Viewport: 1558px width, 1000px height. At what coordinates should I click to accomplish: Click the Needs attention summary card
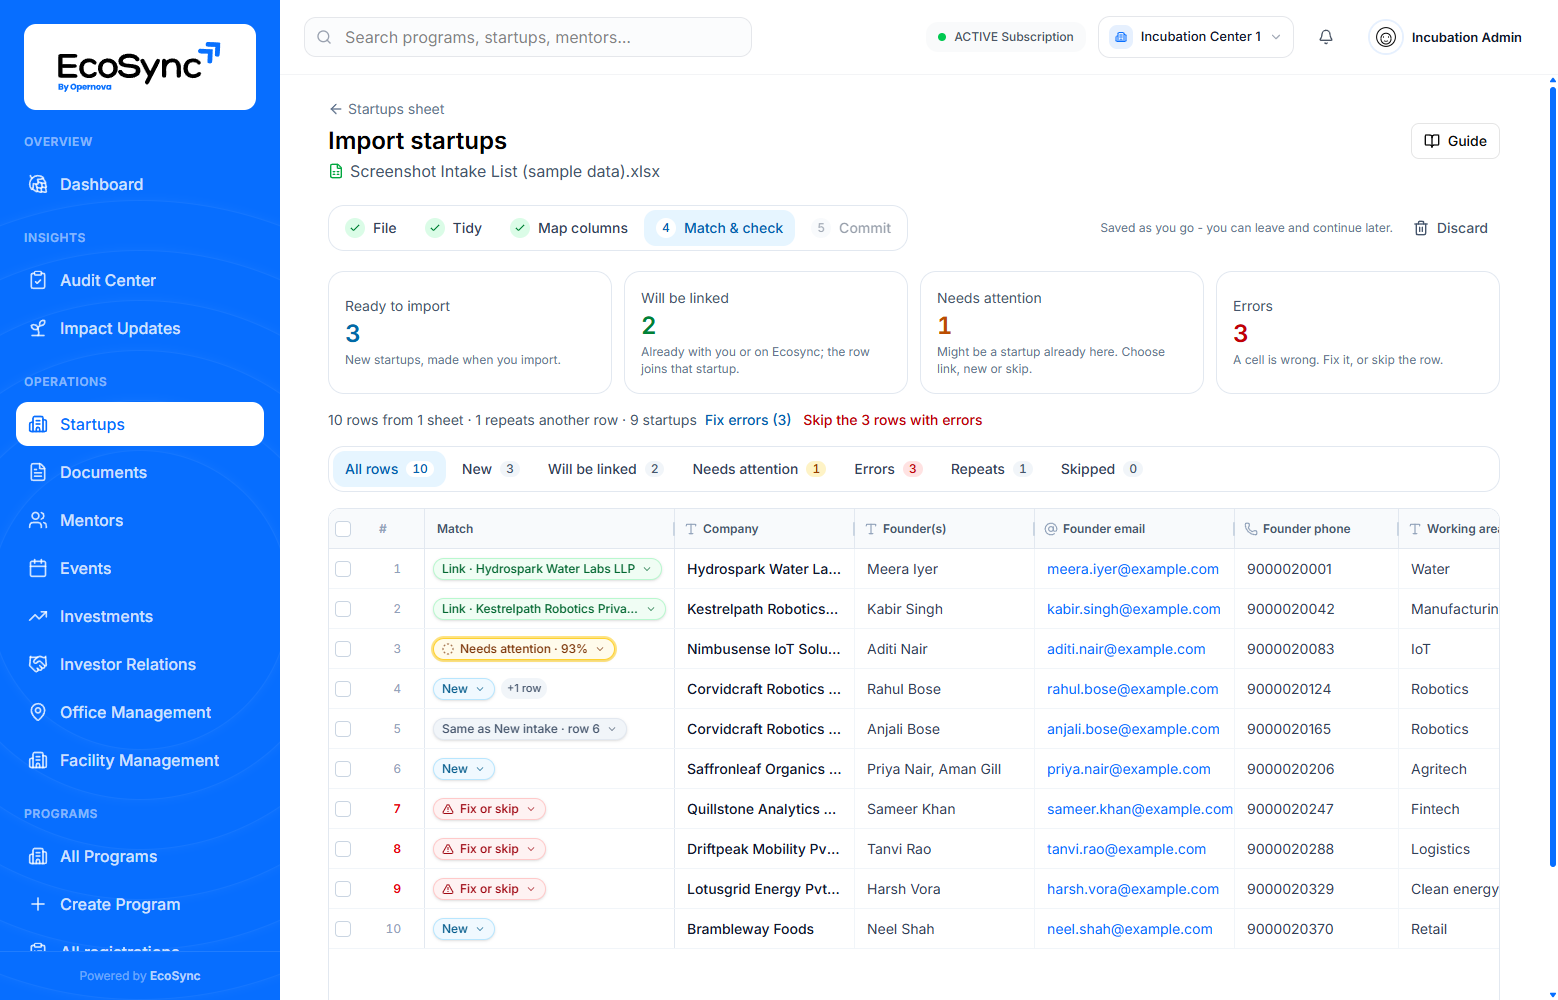pos(1062,333)
